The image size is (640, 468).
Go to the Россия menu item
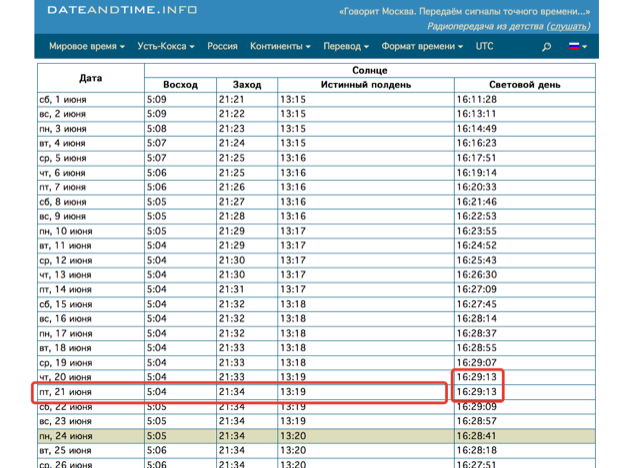(222, 47)
